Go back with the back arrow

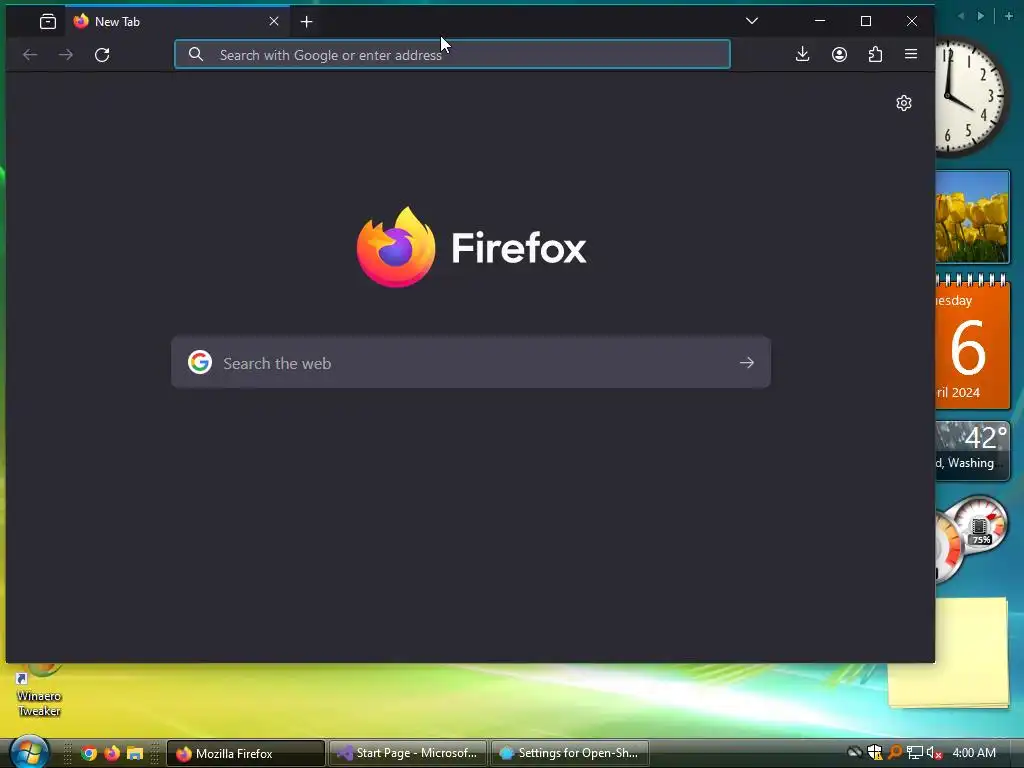pyautogui.click(x=30, y=55)
